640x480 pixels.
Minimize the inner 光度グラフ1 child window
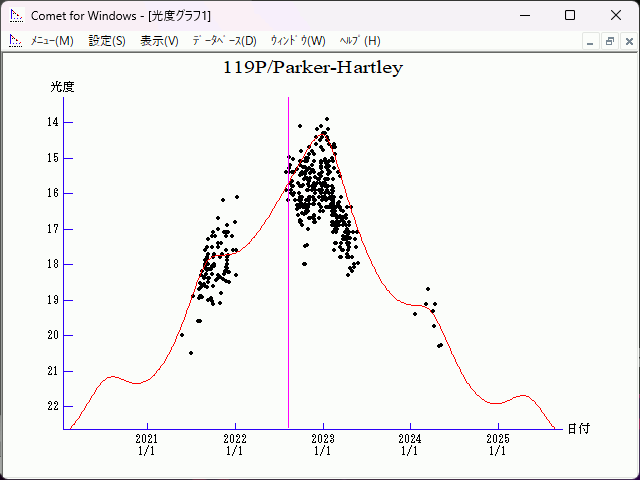[590, 41]
